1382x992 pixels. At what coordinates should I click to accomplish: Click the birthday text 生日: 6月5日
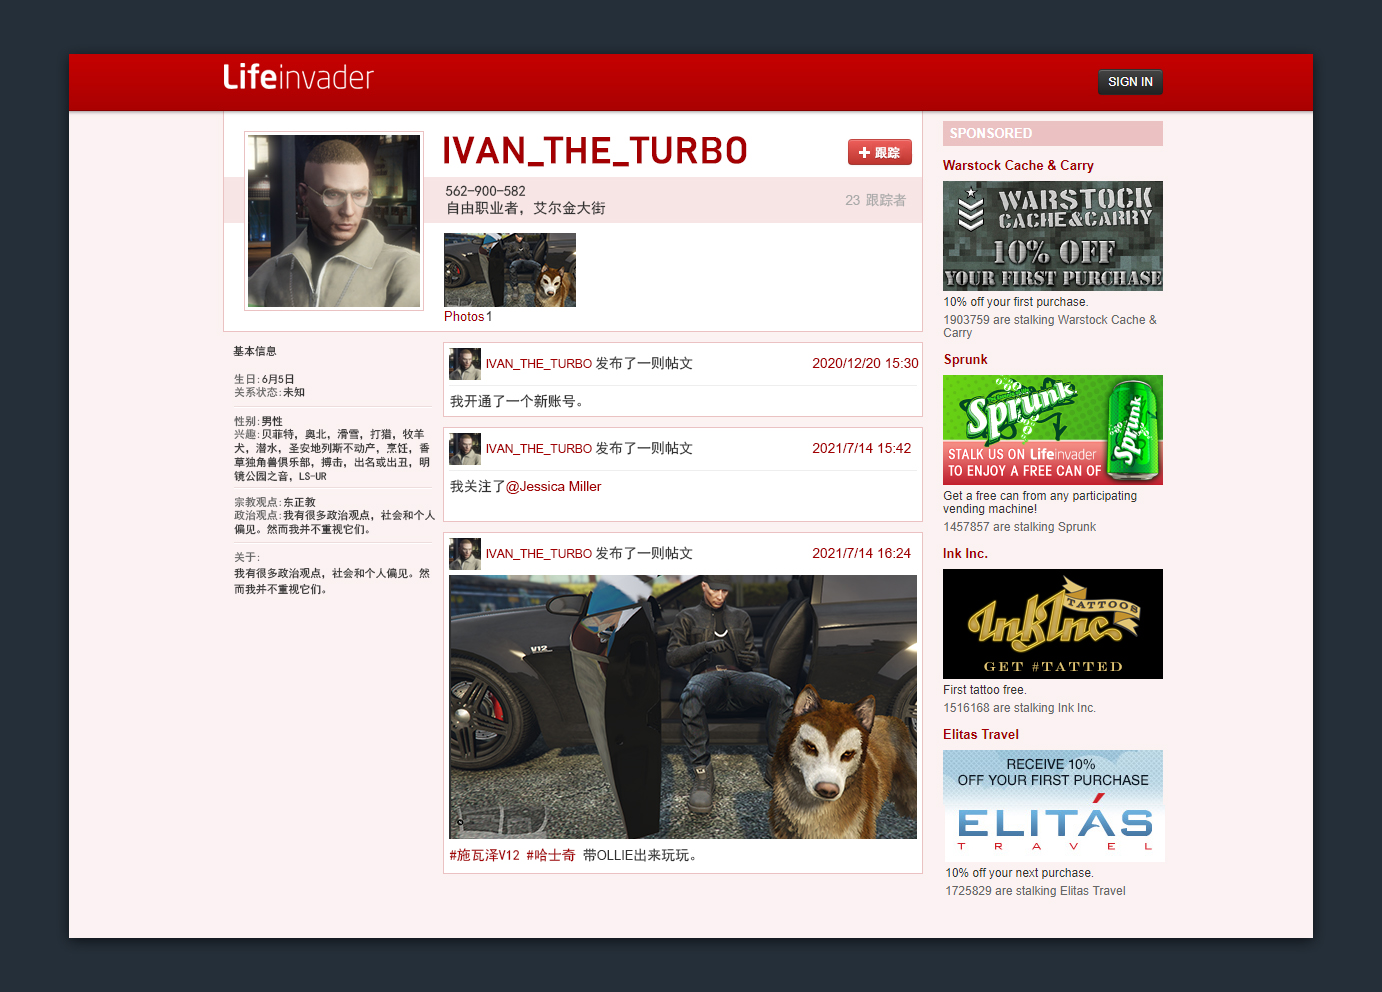[x=264, y=380]
